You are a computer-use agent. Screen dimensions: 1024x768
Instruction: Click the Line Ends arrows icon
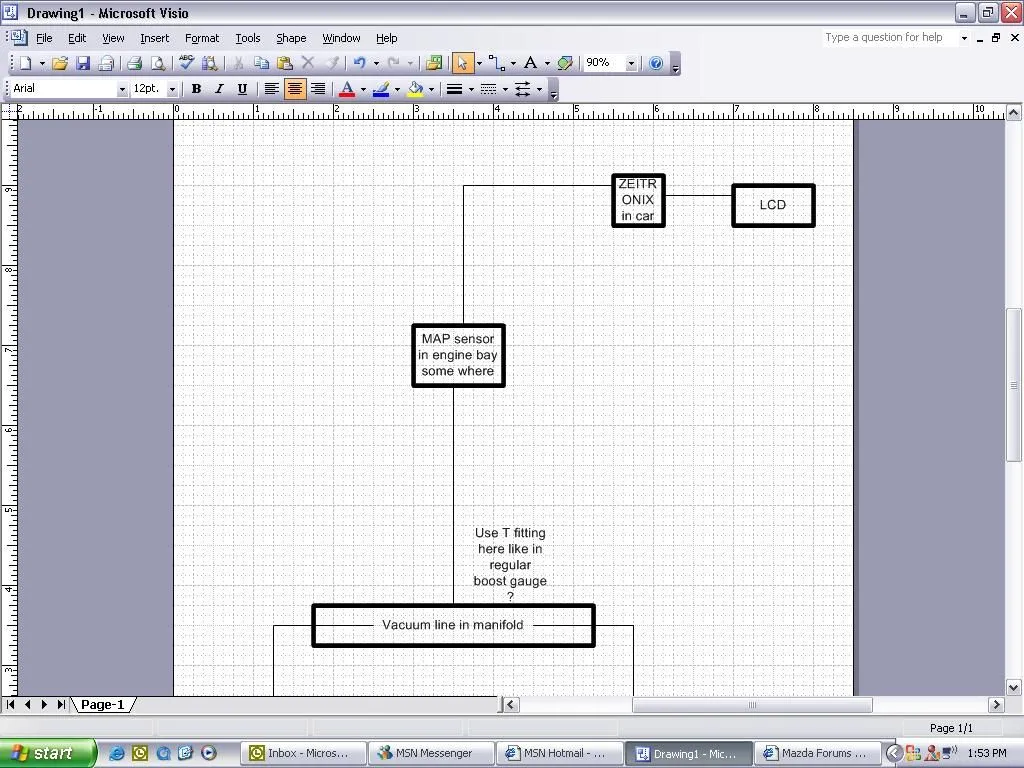point(522,89)
